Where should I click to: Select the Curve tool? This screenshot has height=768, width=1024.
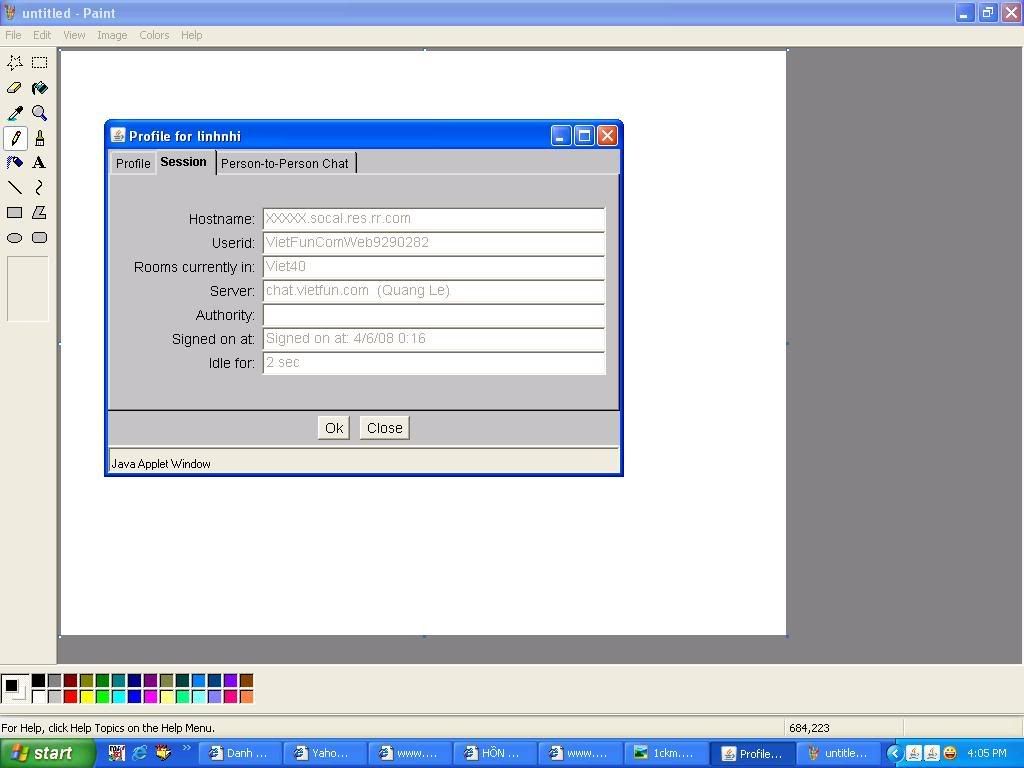click(x=40, y=188)
